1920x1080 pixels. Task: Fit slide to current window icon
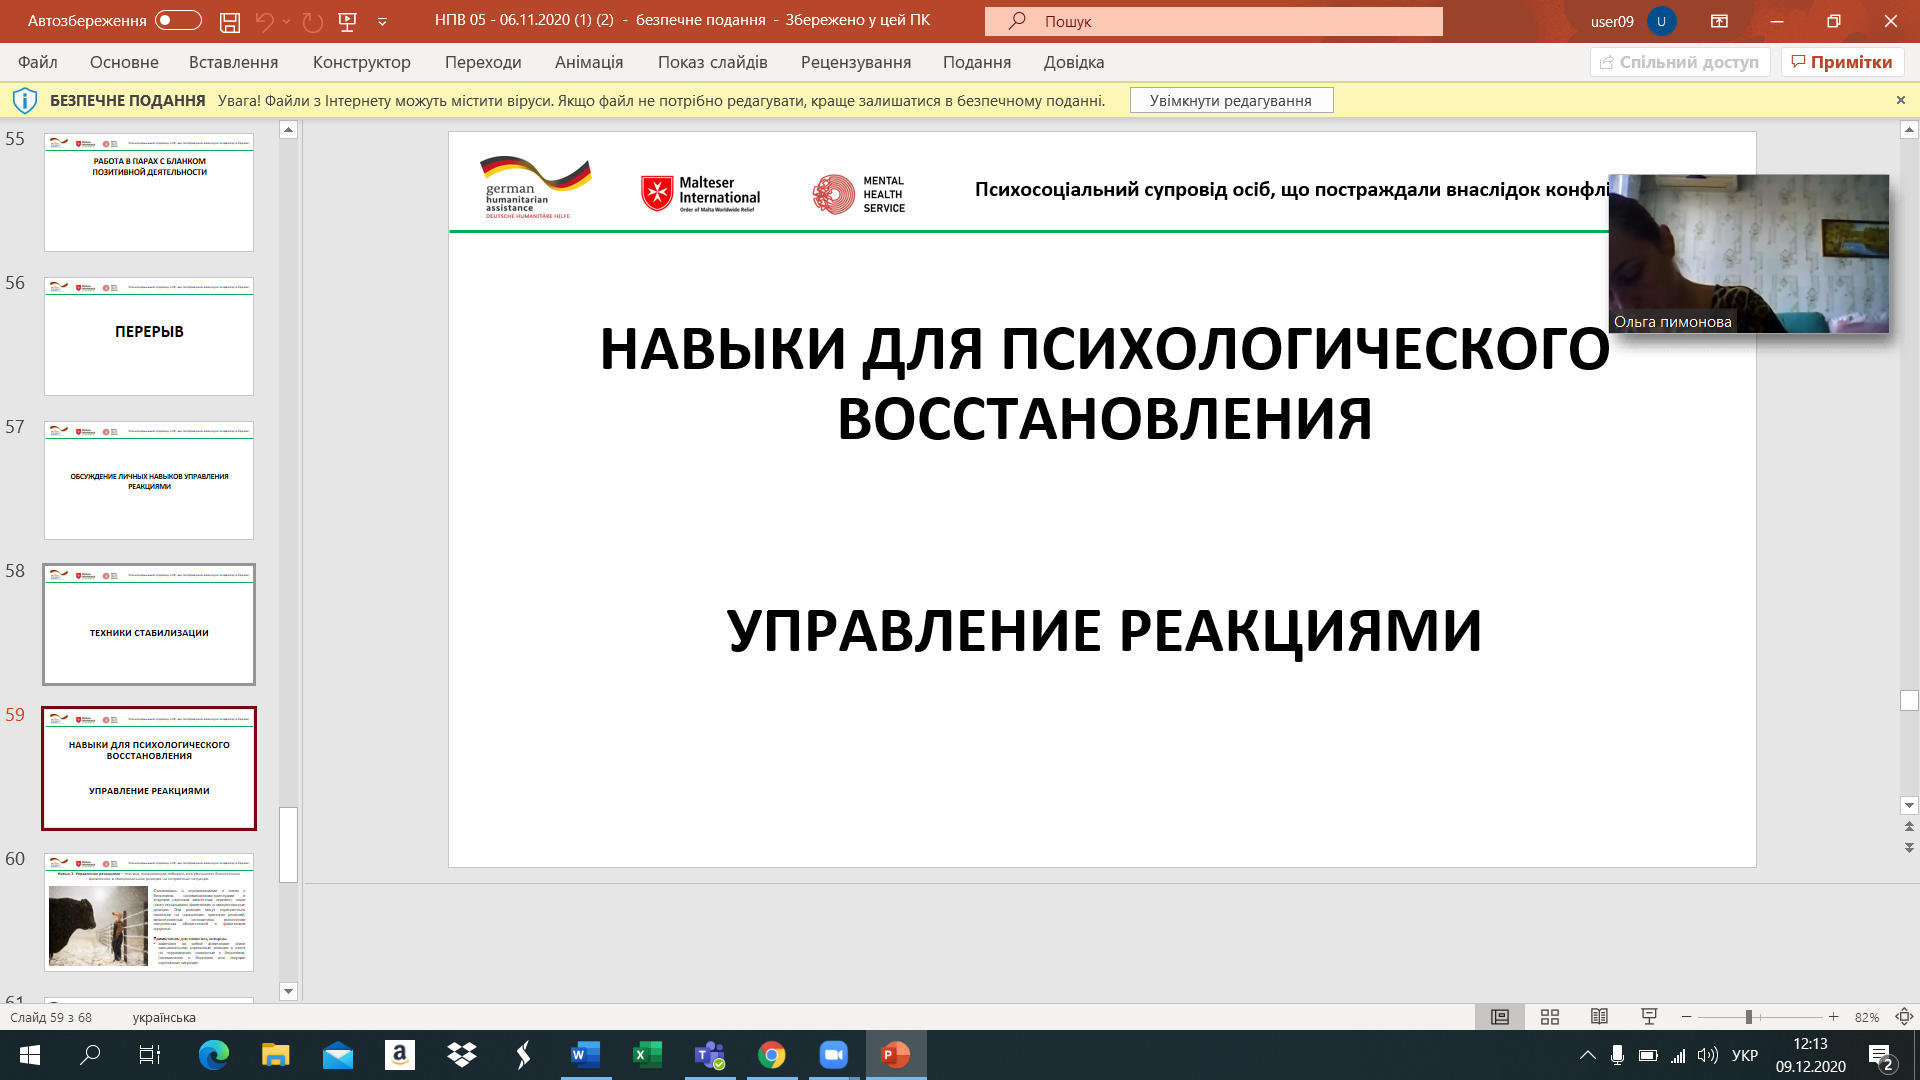point(1904,1017)
